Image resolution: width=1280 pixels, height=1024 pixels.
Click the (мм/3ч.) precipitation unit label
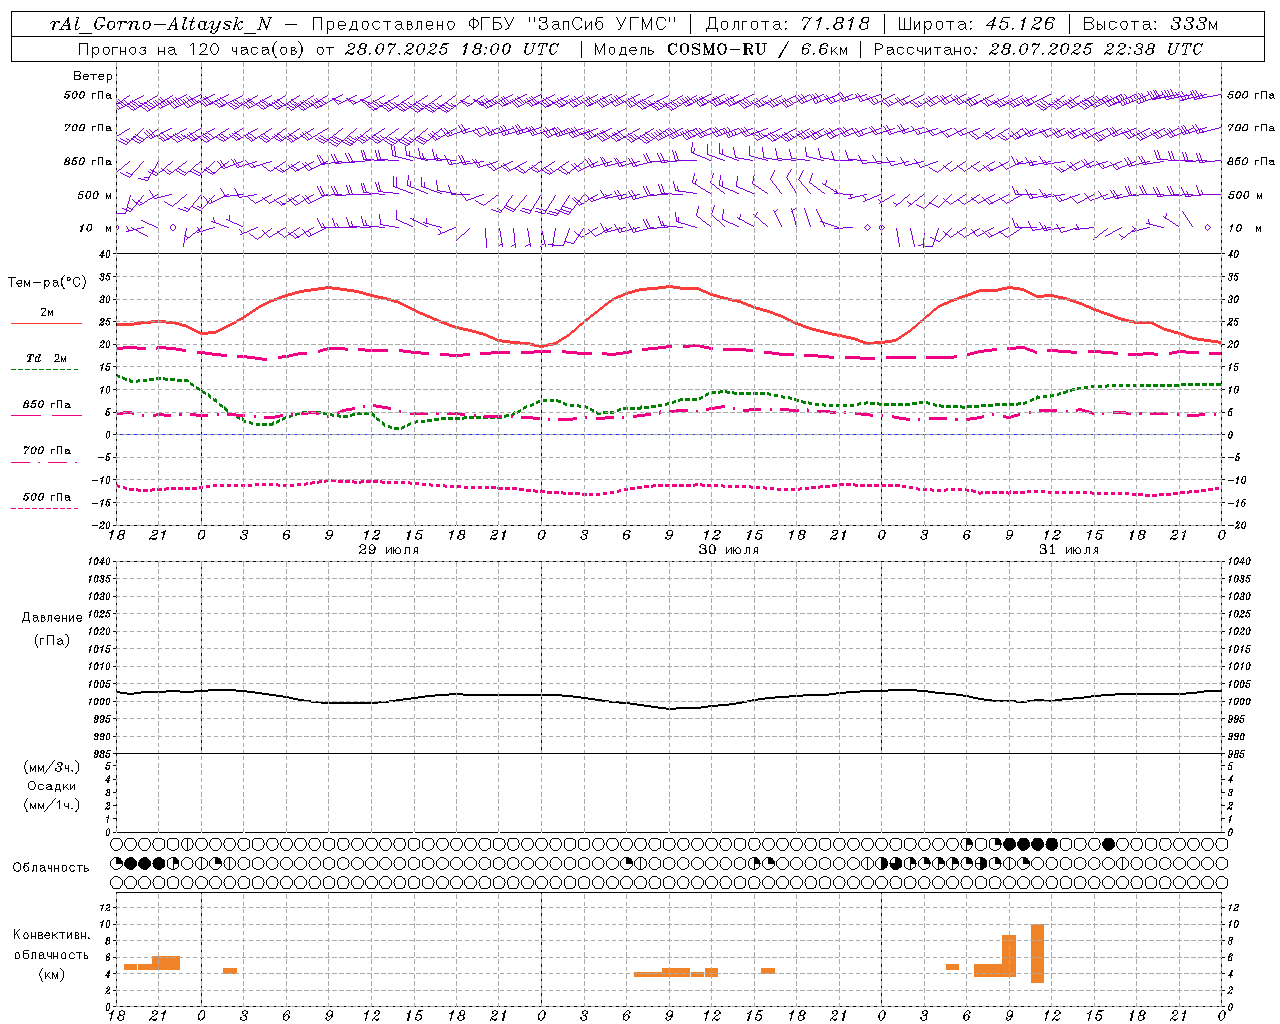coord(52,767)
